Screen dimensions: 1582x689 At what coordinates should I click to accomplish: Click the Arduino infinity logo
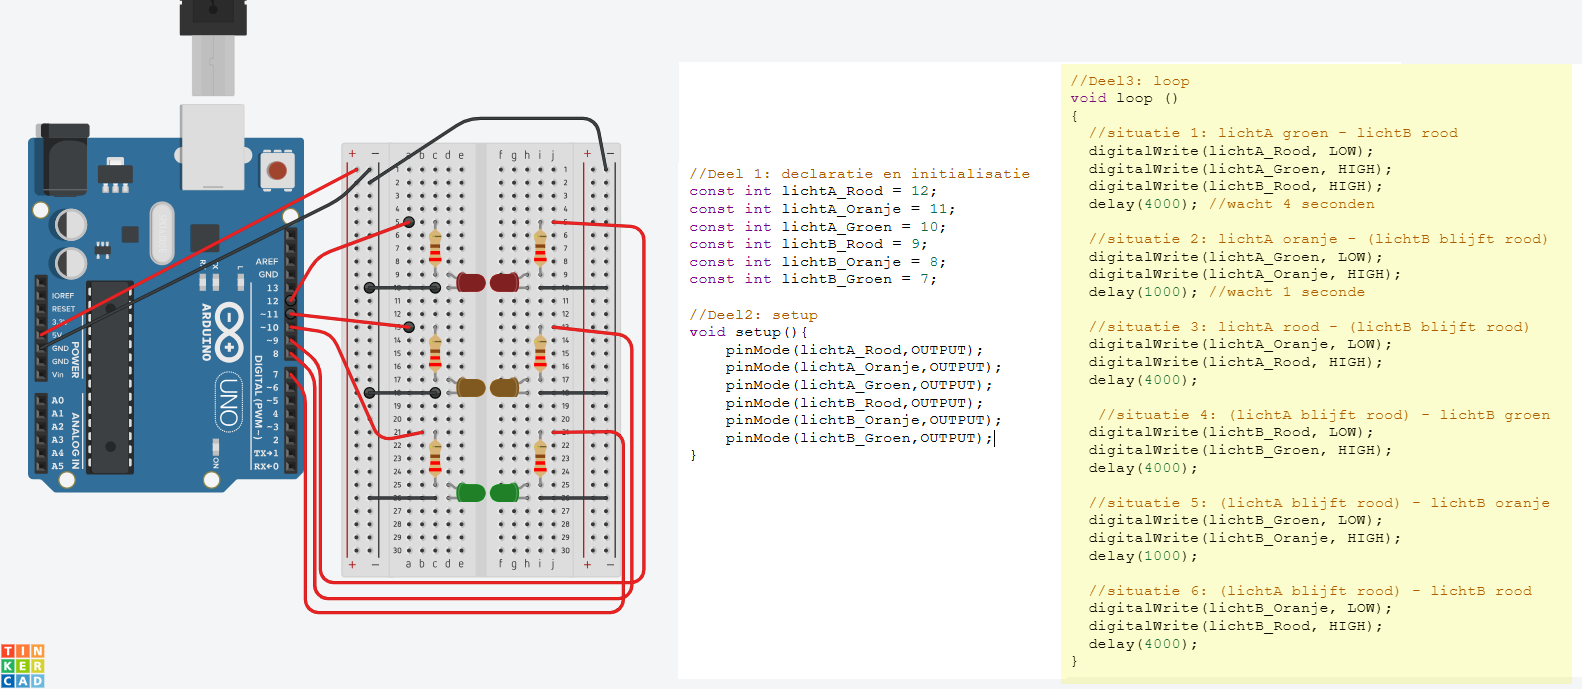(x=229, y=331)
